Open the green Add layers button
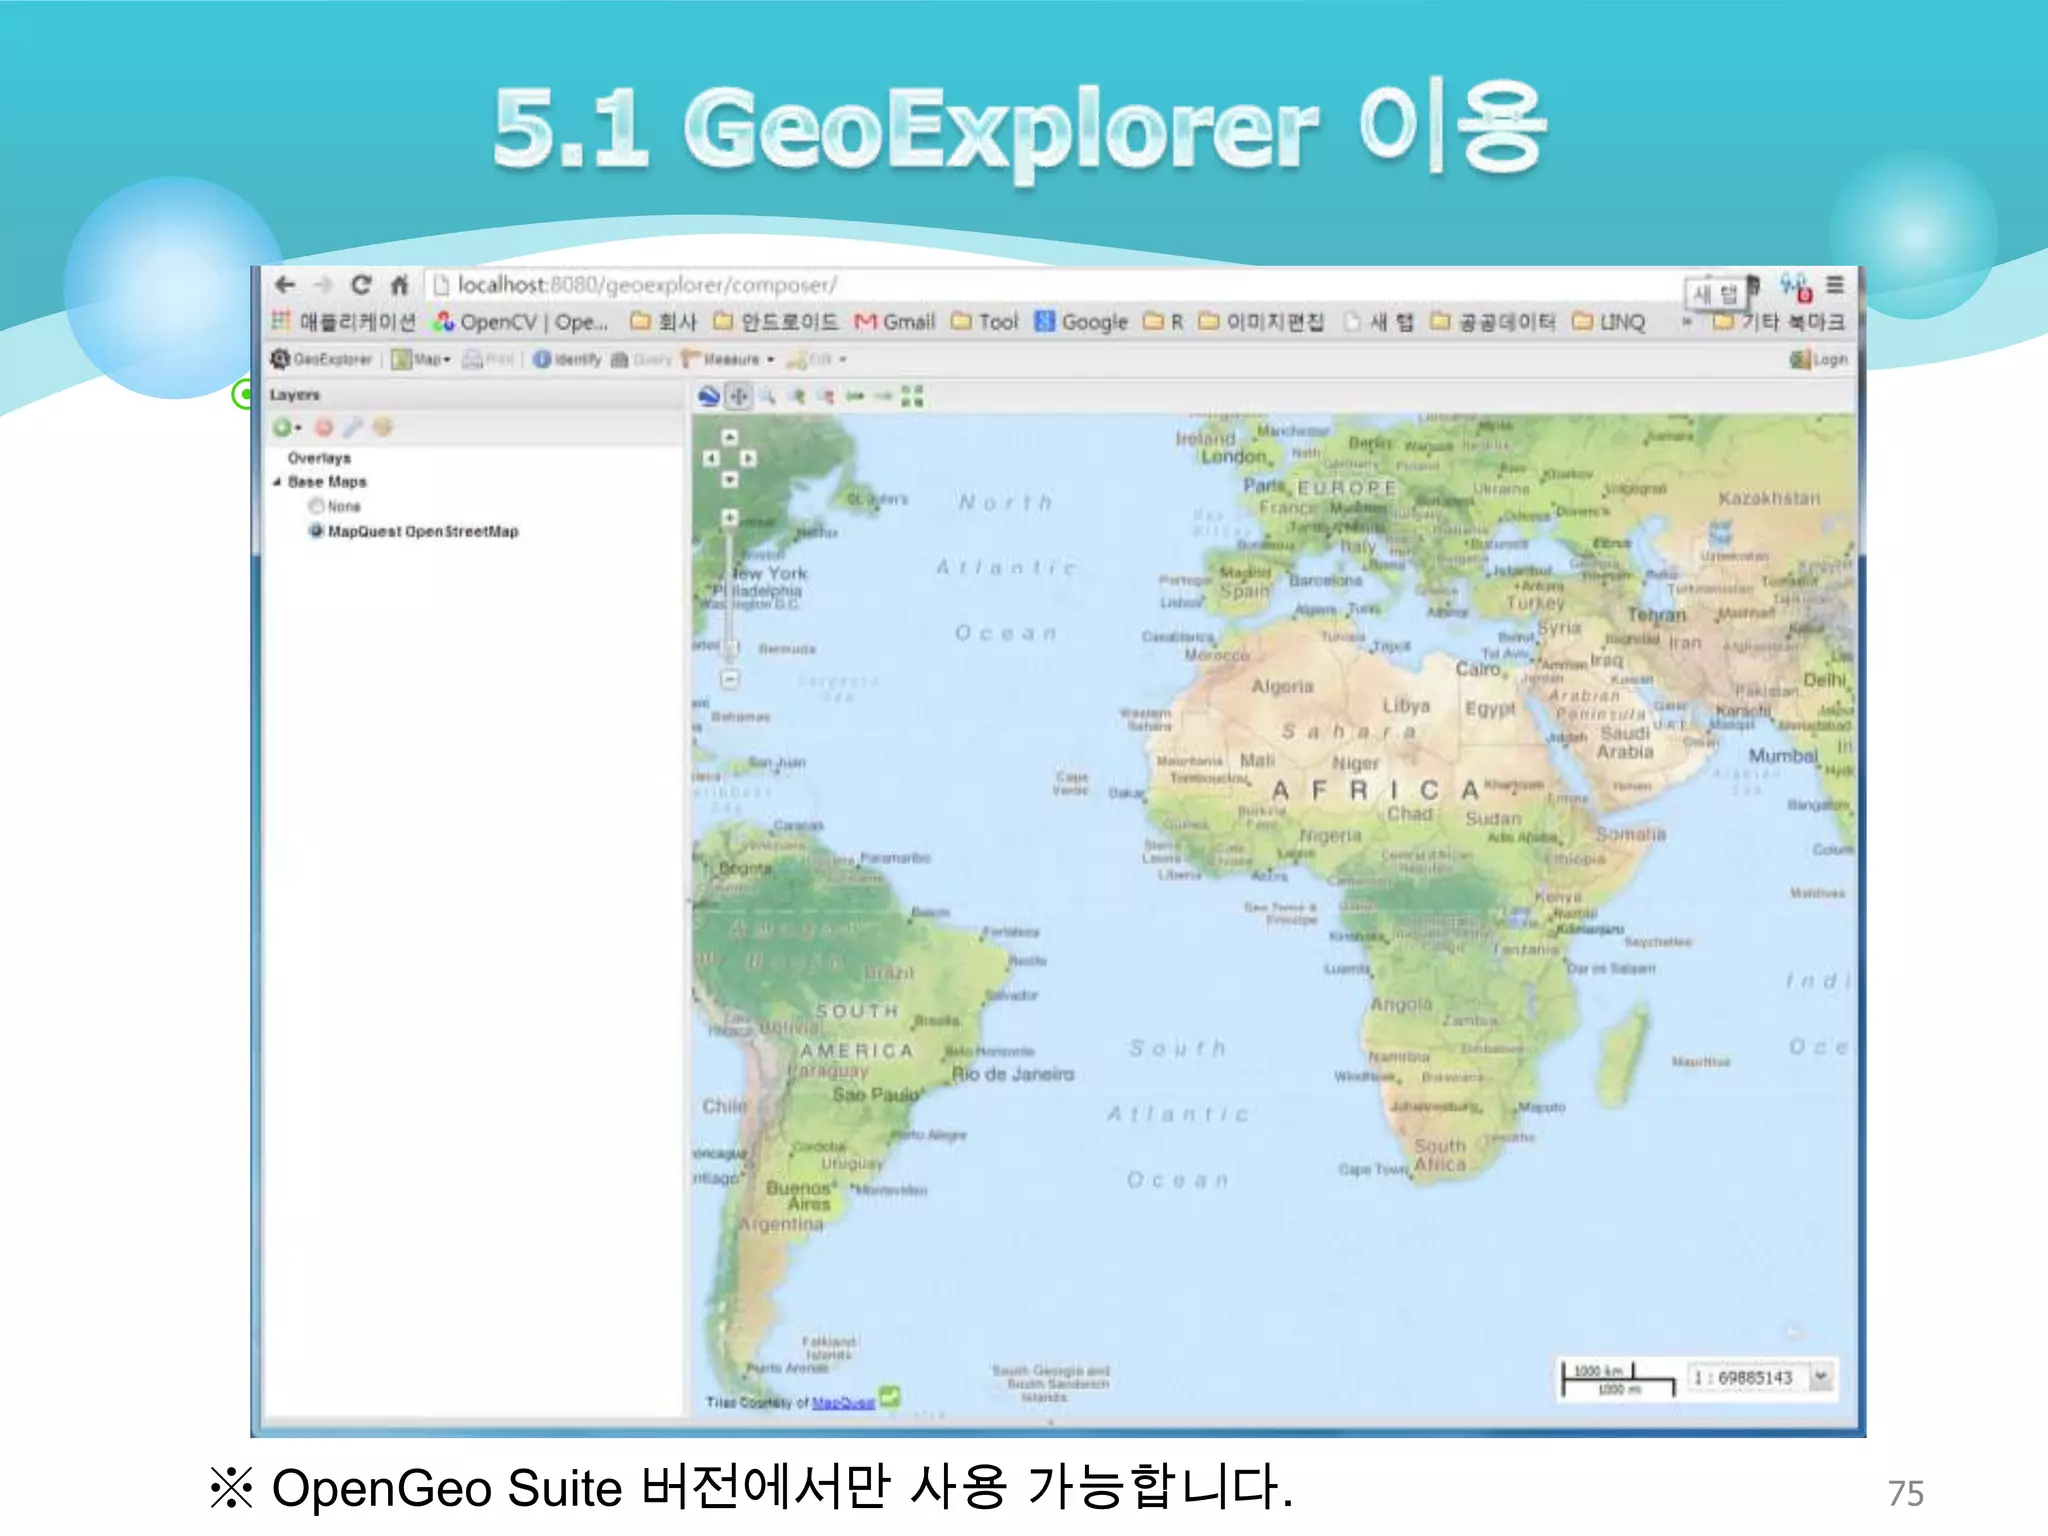 [286, 428]
